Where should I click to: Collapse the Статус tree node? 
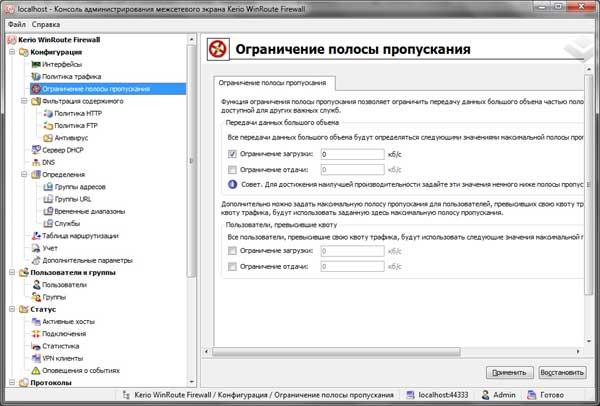[x=12, y=309]
